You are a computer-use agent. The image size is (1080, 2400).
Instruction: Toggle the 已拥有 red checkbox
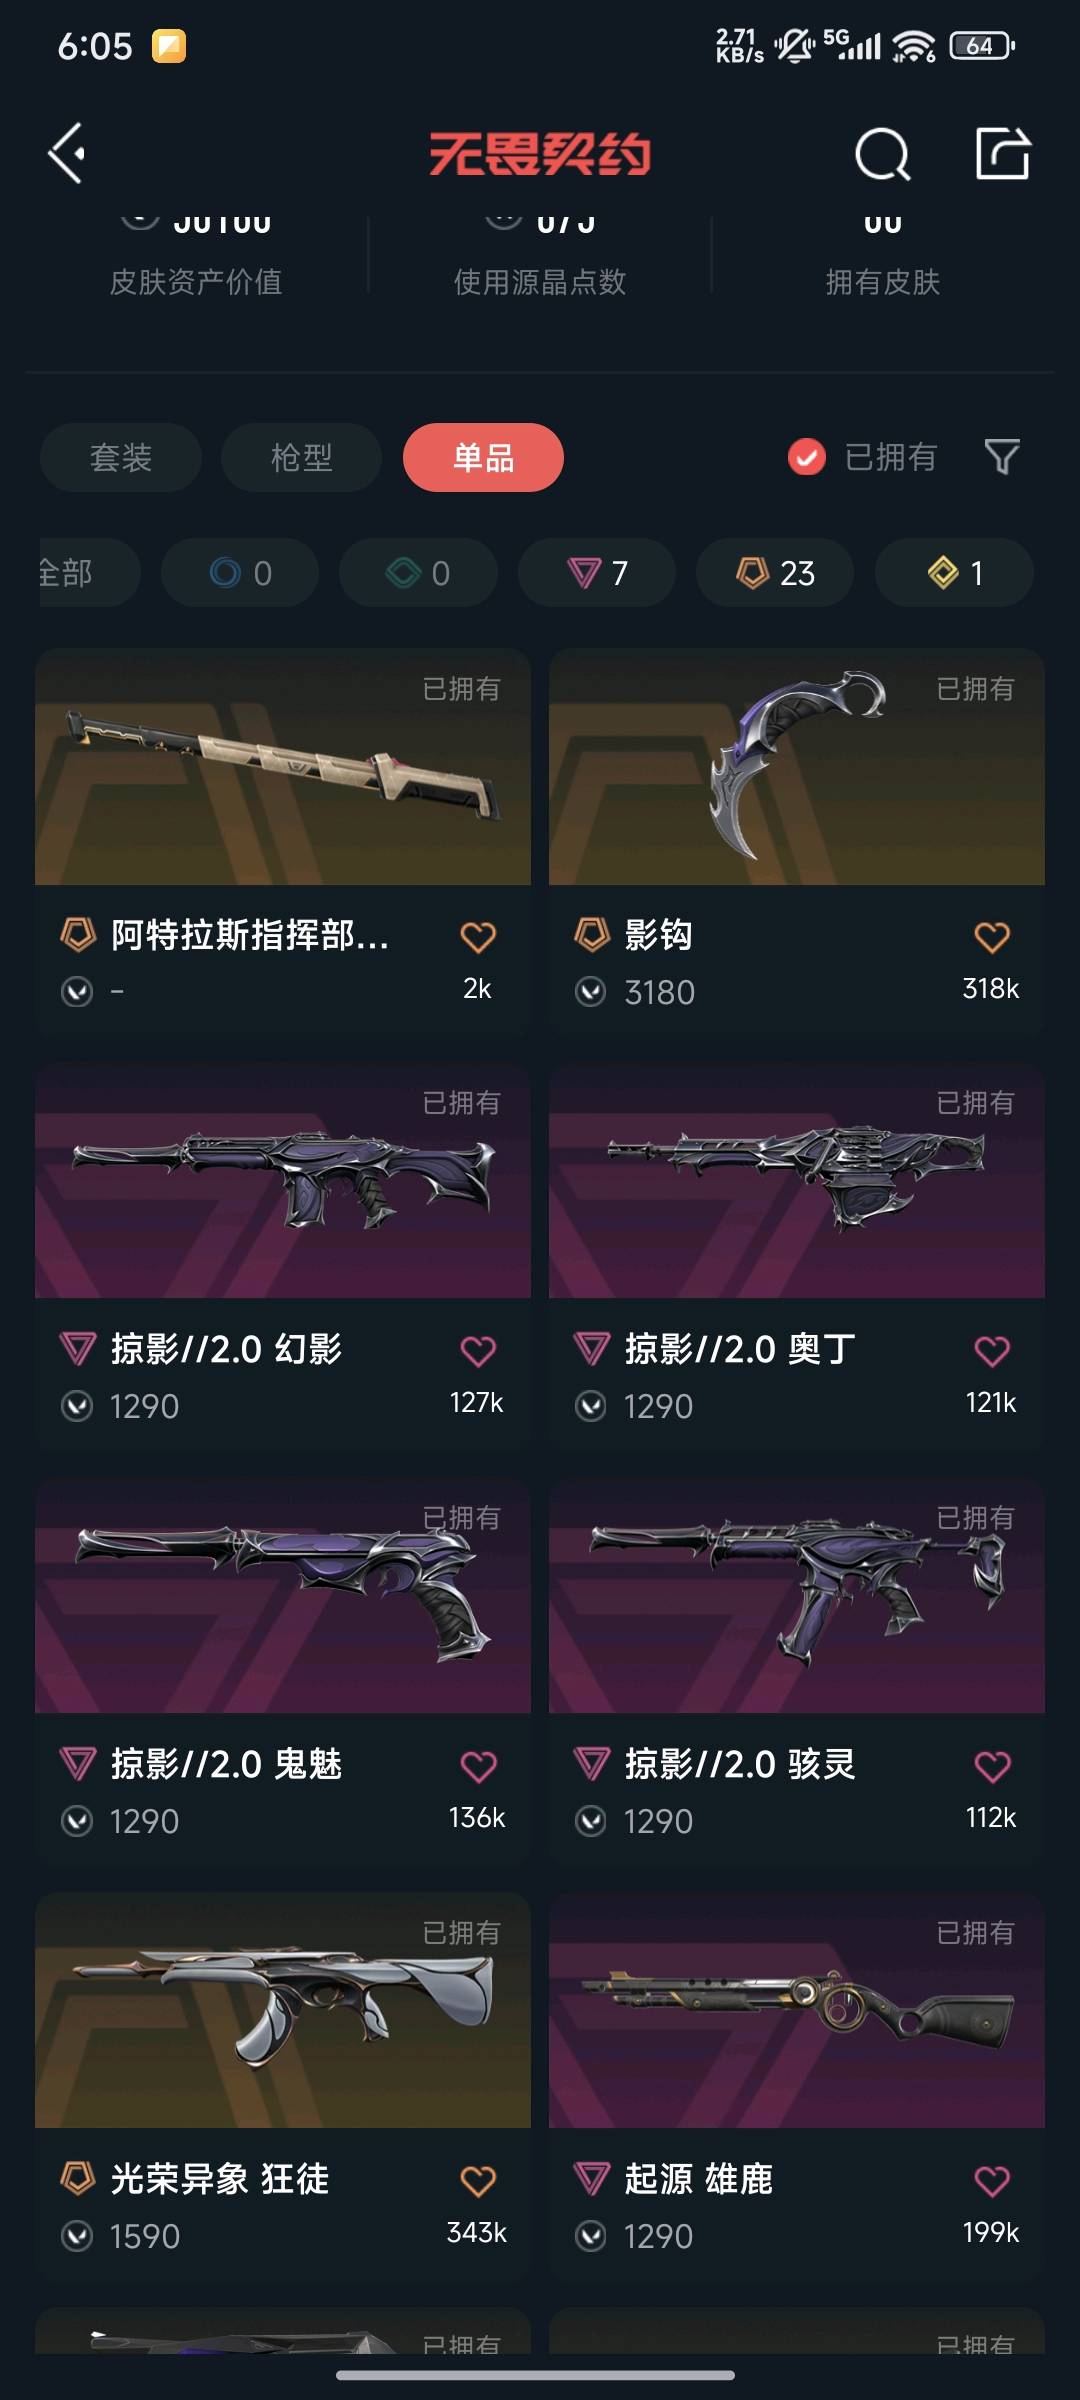point(807,457)
